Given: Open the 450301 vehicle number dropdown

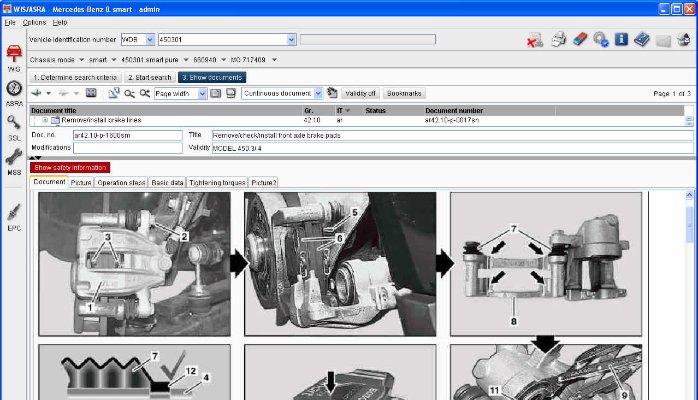Looking at the screenshot, I should 291,40.
